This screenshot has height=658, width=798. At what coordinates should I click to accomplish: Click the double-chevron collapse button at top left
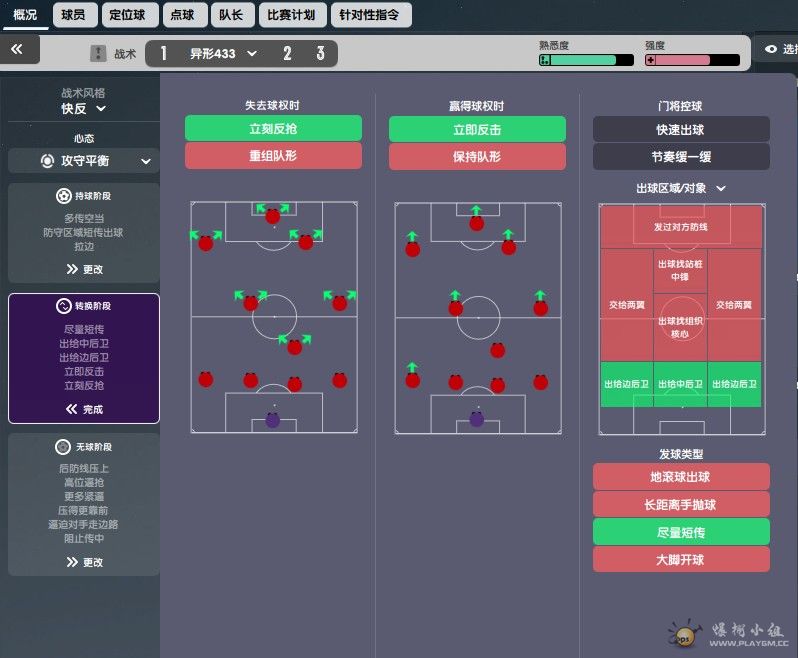[x=22, y=48]
